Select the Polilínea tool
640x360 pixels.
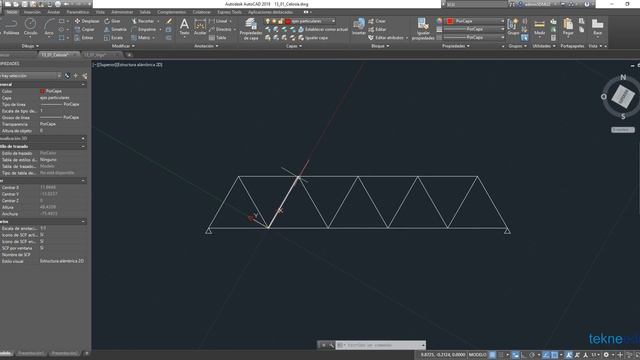[x=11, y=26]
